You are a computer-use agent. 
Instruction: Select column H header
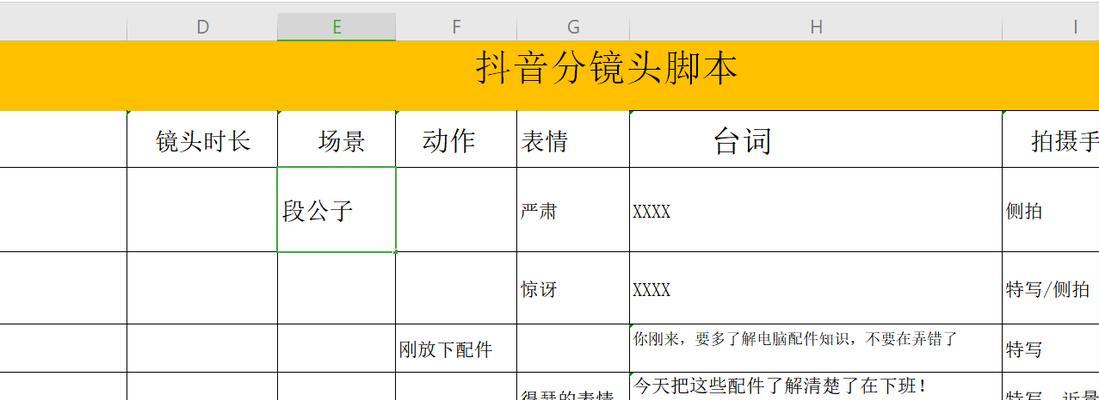pos(816,27)
